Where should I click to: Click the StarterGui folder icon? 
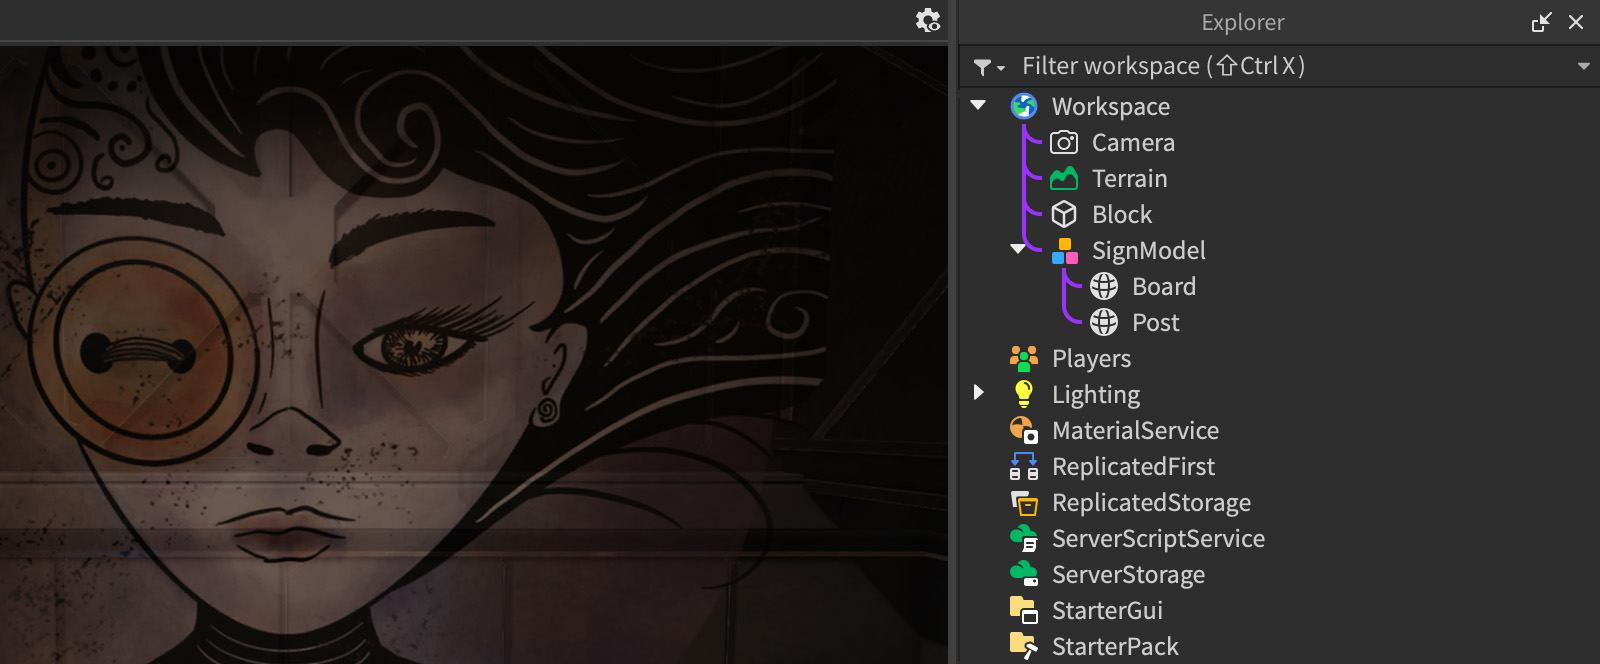coord(1024,610)
